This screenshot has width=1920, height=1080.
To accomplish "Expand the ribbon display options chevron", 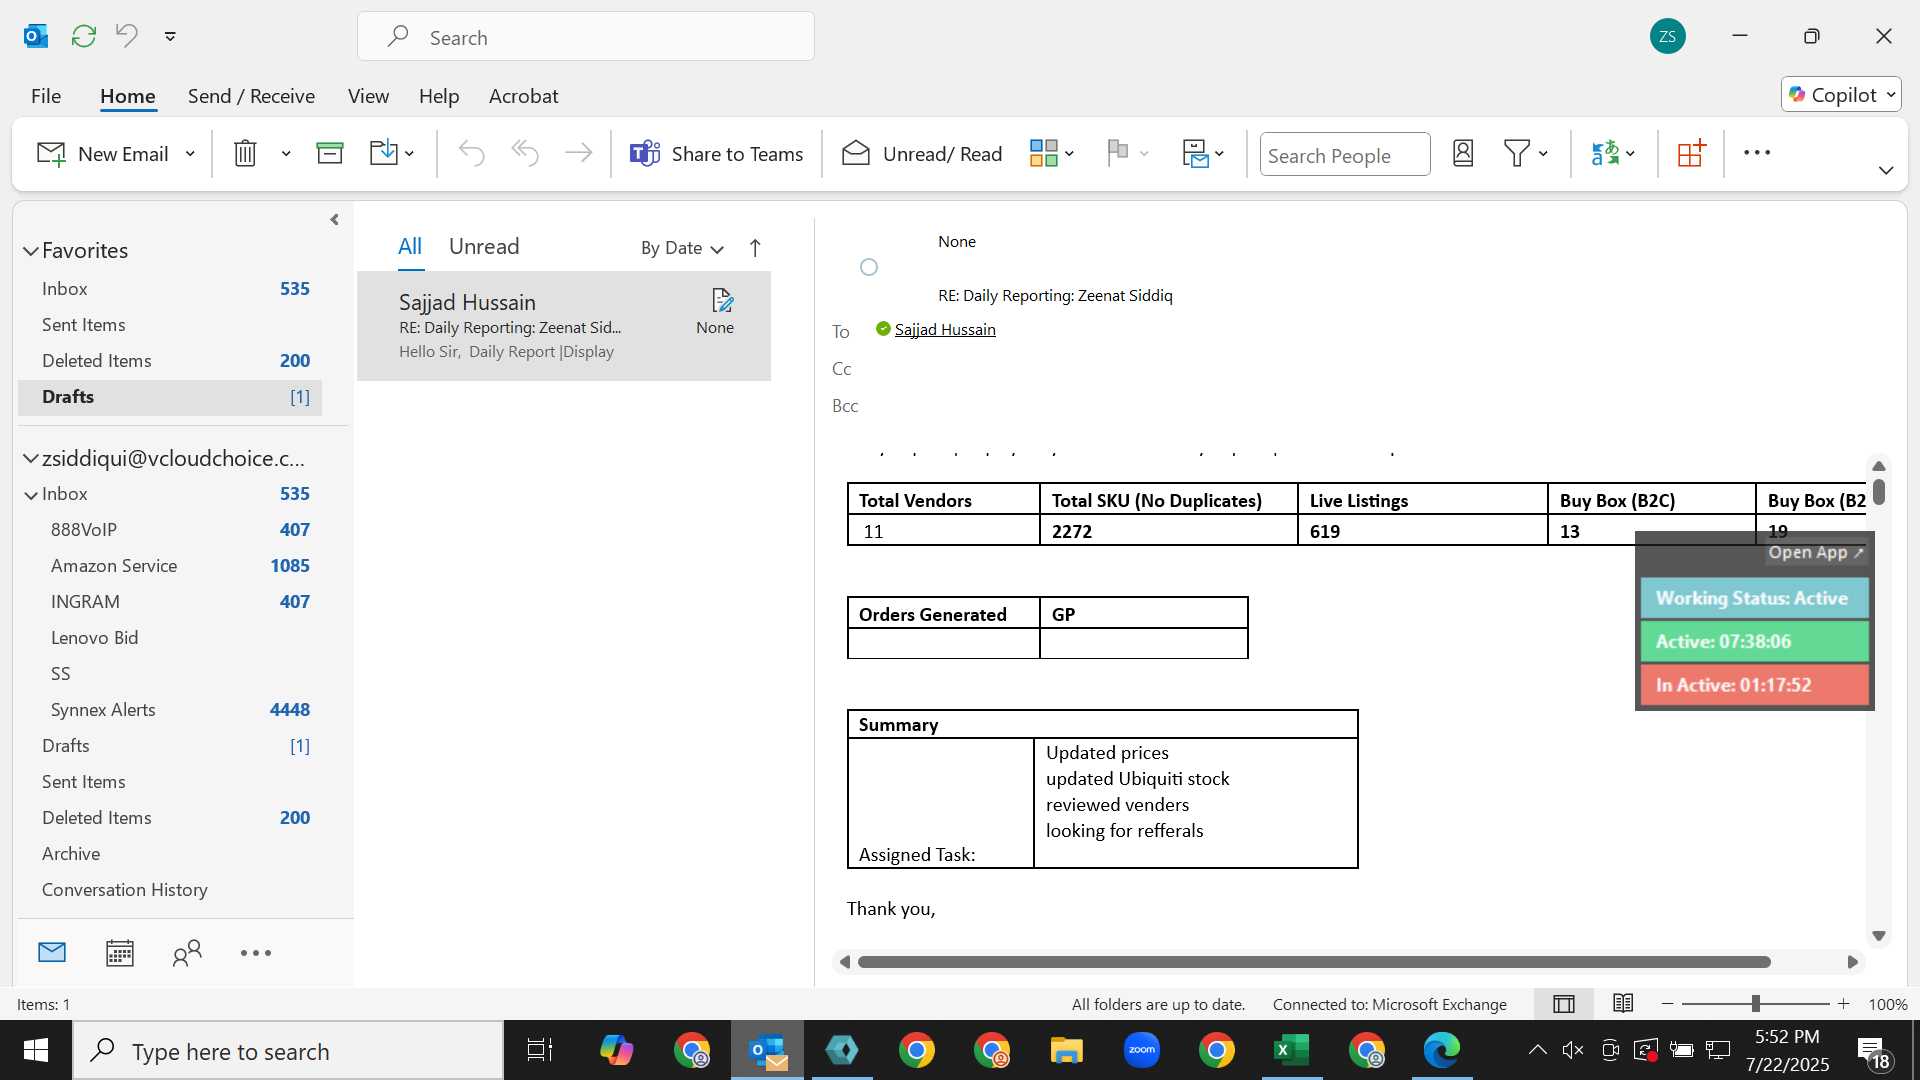I will click(x=1886, y=170).
